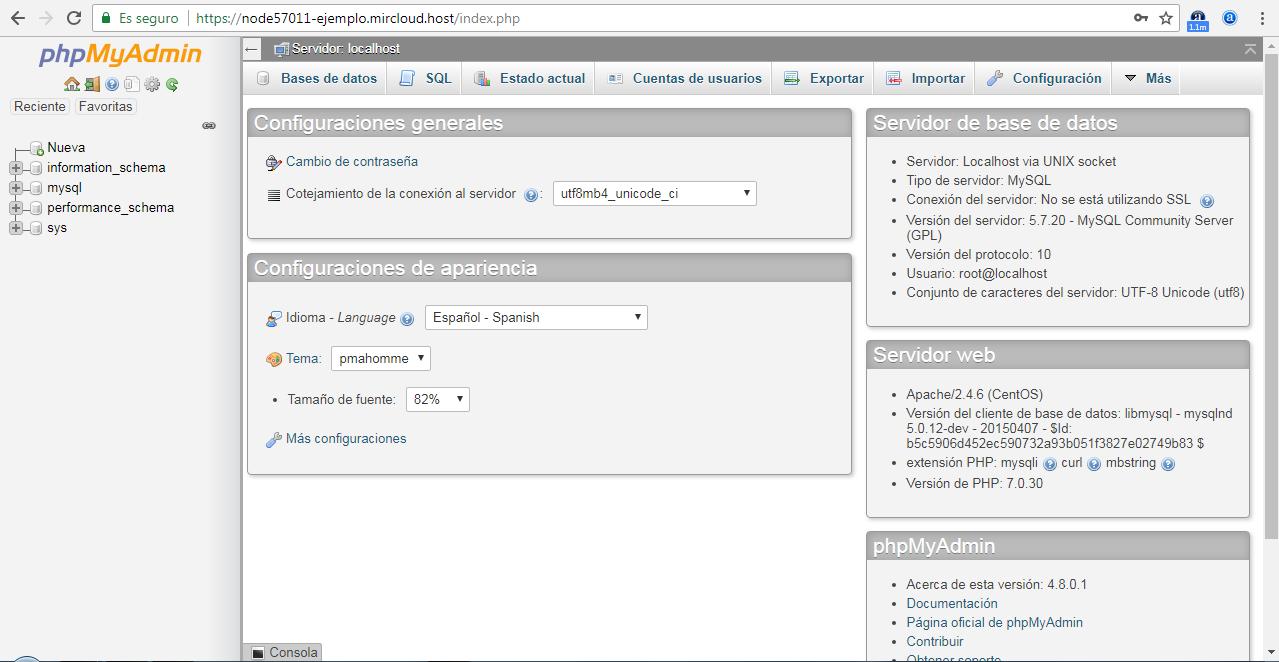
Task: Select sys database name in tree
Action: pyautogui.click(x=57, y=228)
